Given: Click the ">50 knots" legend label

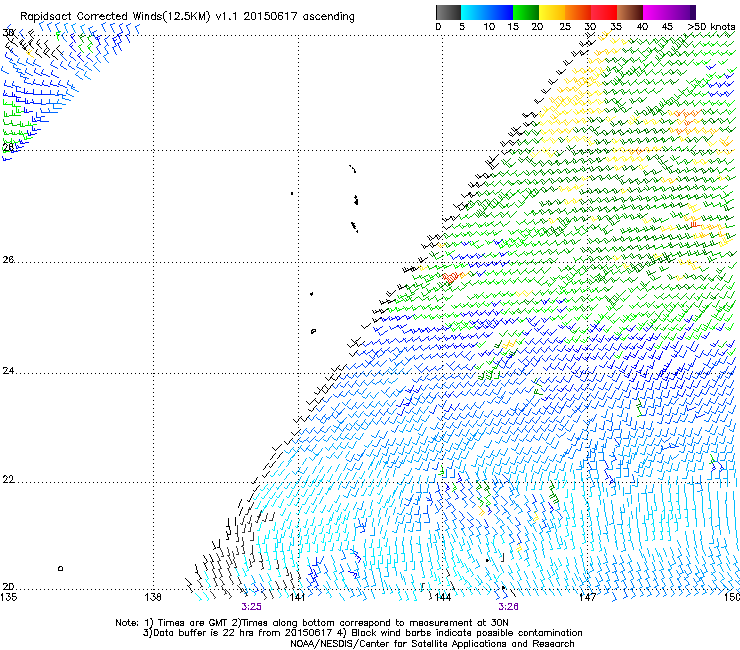Looking at the screenshot, I should click(712, 27).
